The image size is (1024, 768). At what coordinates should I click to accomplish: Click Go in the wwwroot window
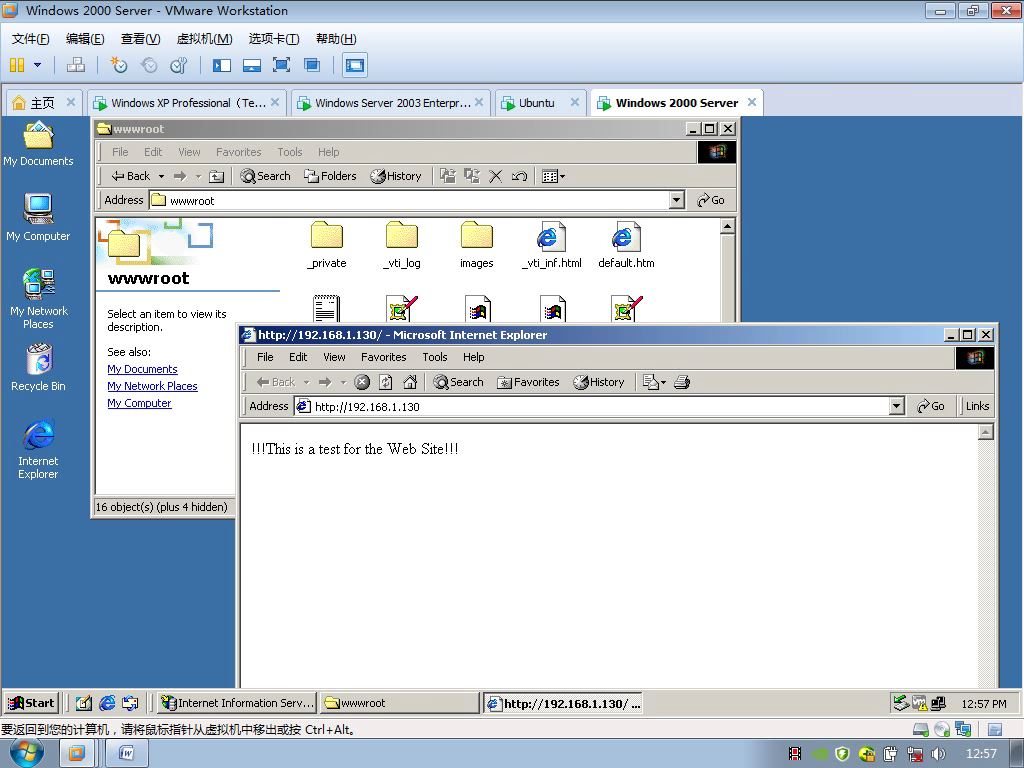click(711, 200)
